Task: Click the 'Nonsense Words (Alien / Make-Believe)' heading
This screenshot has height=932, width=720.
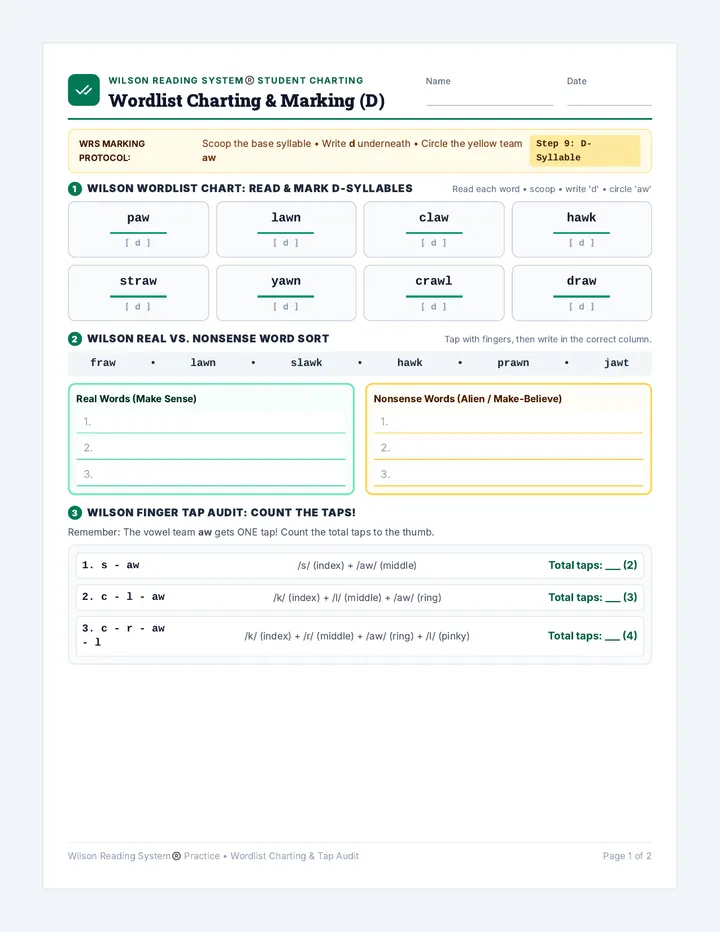Action: [x=467, y=399]
